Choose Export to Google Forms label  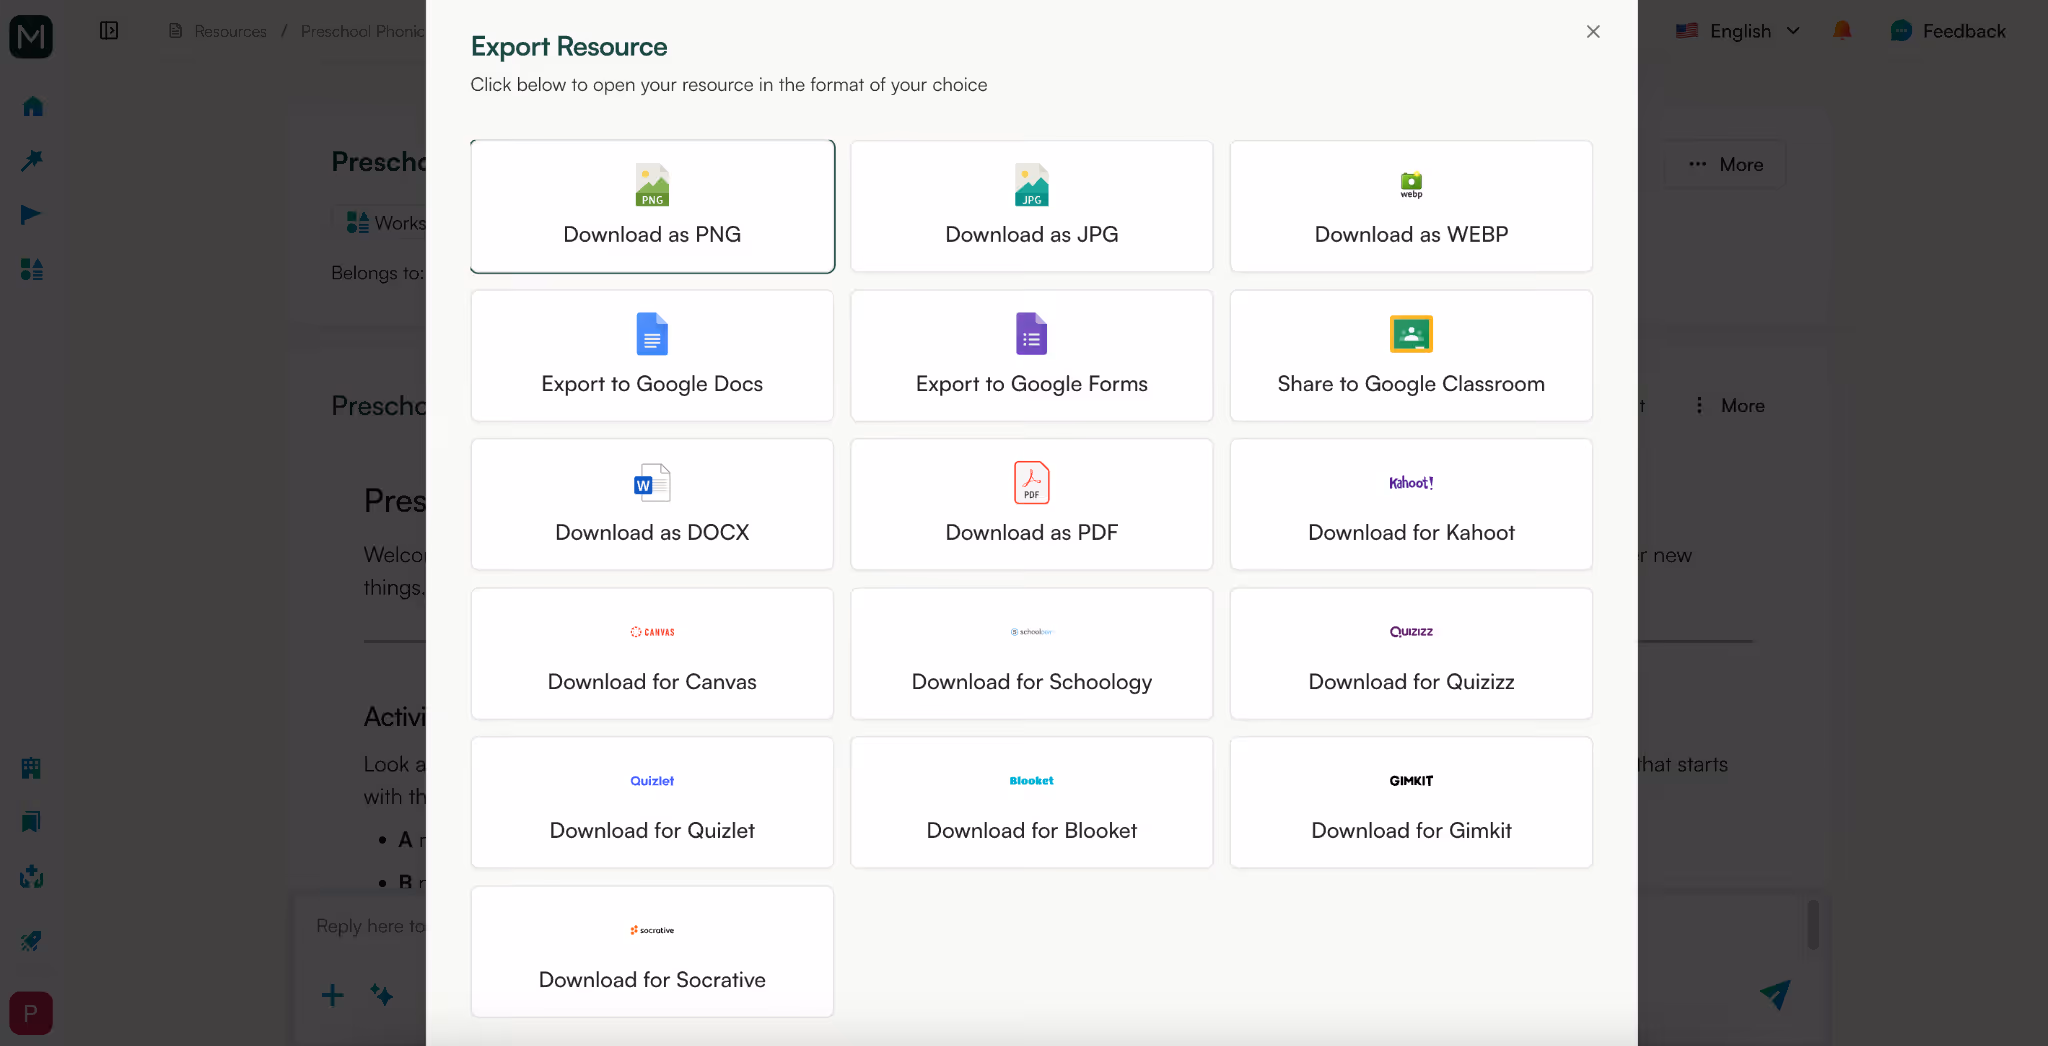[x=1031, y=384]
